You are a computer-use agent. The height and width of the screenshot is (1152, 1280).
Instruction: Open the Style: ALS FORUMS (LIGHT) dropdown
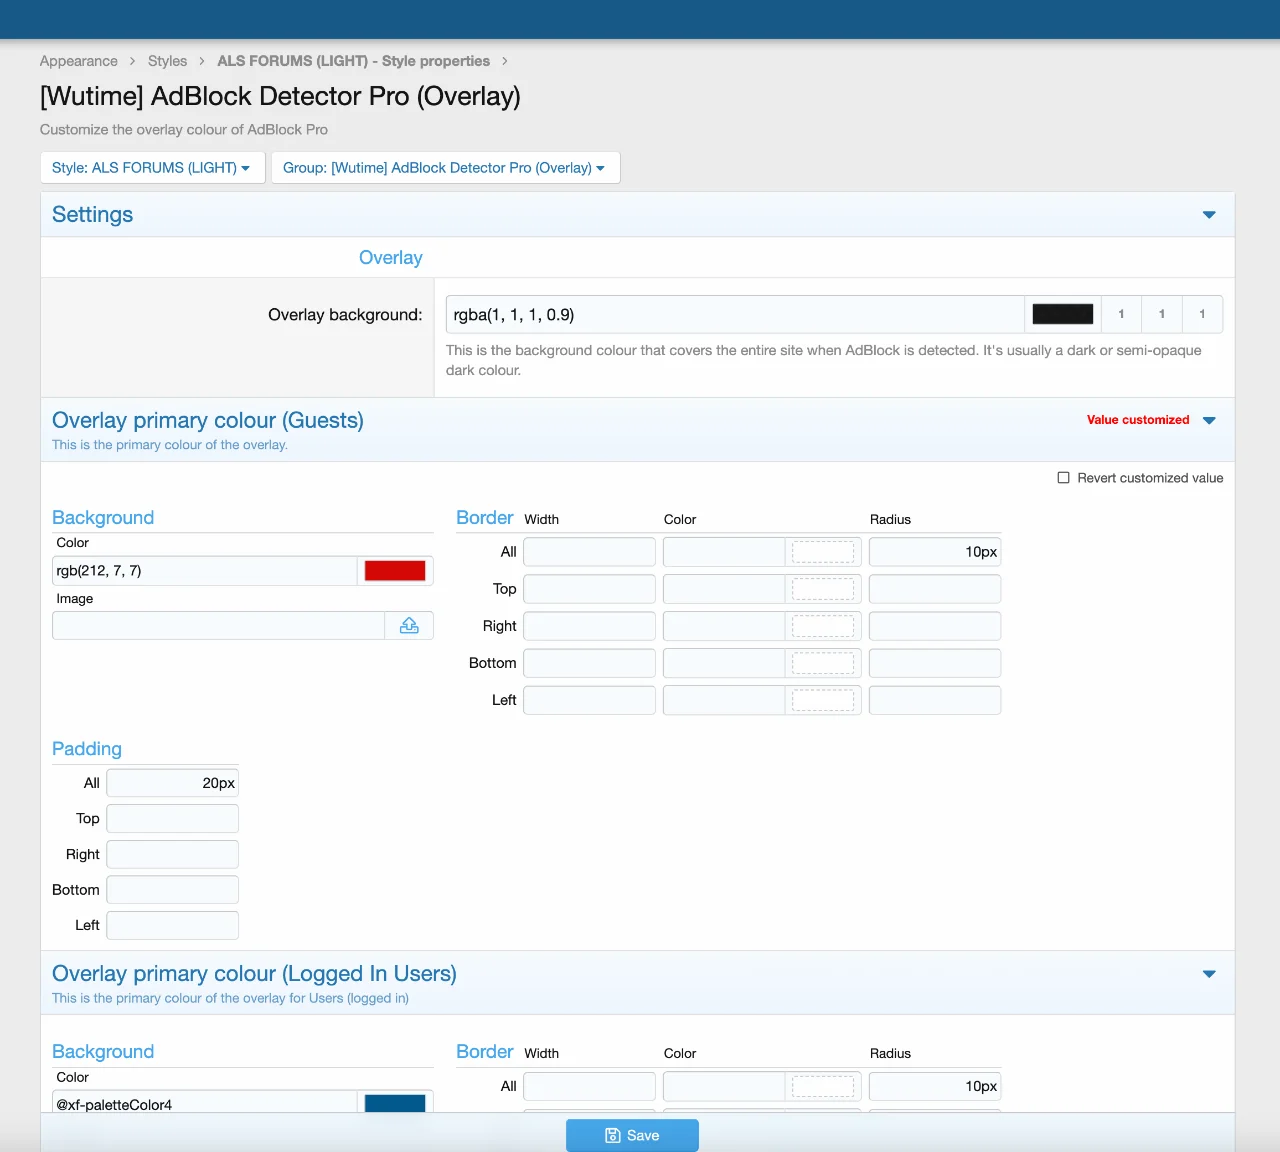point(152,168)
